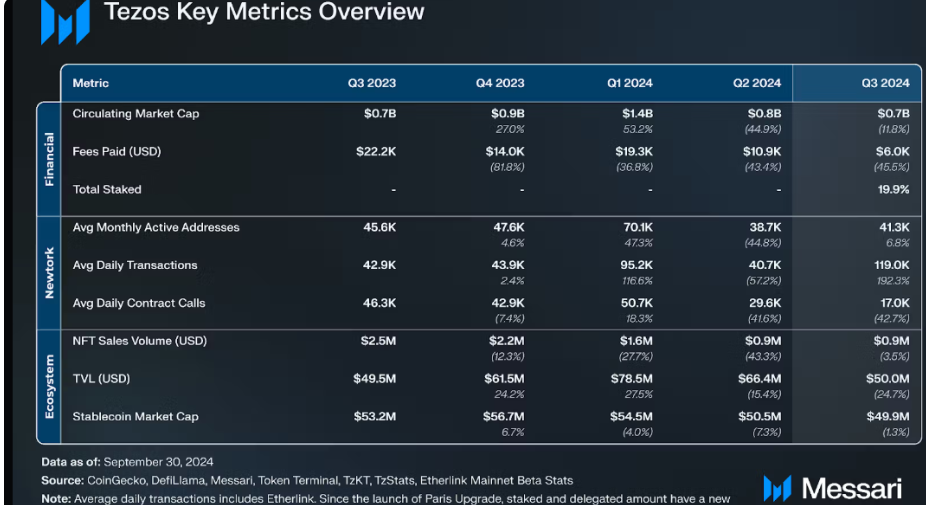The height and width of the screenshot is (505, 926).
Task: Click the '70.1K' active addresses value
Action: click(638, 227)
